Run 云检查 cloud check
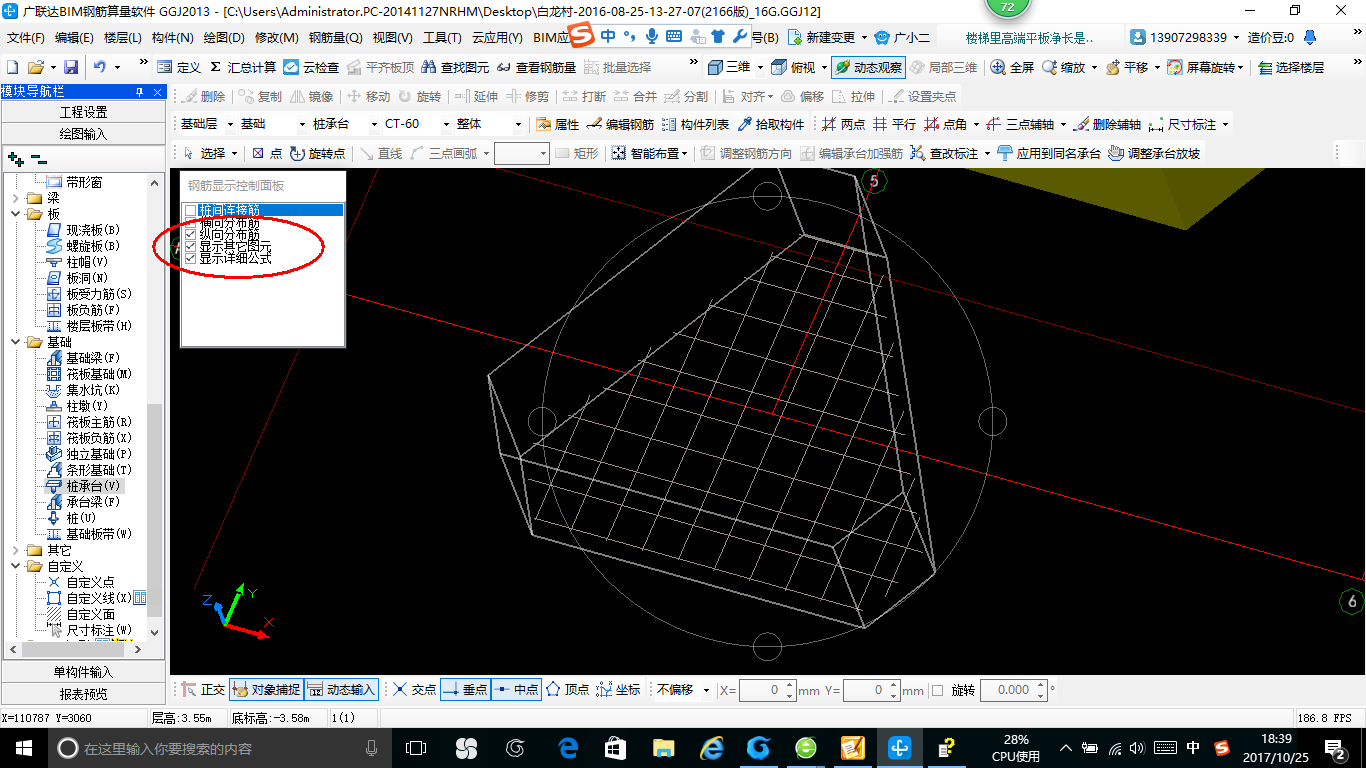Image resolution: width=1366 pixels, height=768 pixels. click(311, 67)
